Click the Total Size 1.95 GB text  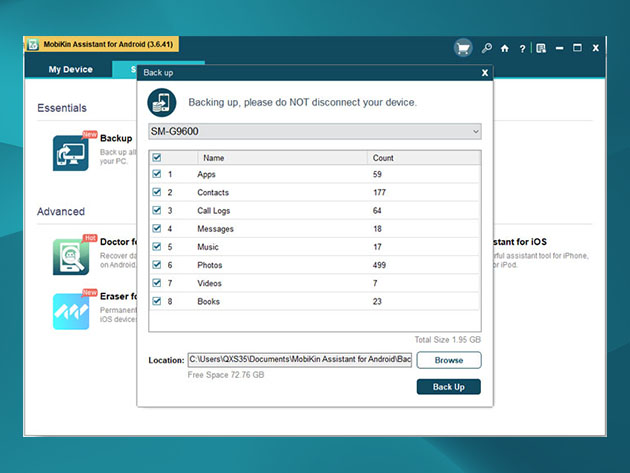point(448,340)
